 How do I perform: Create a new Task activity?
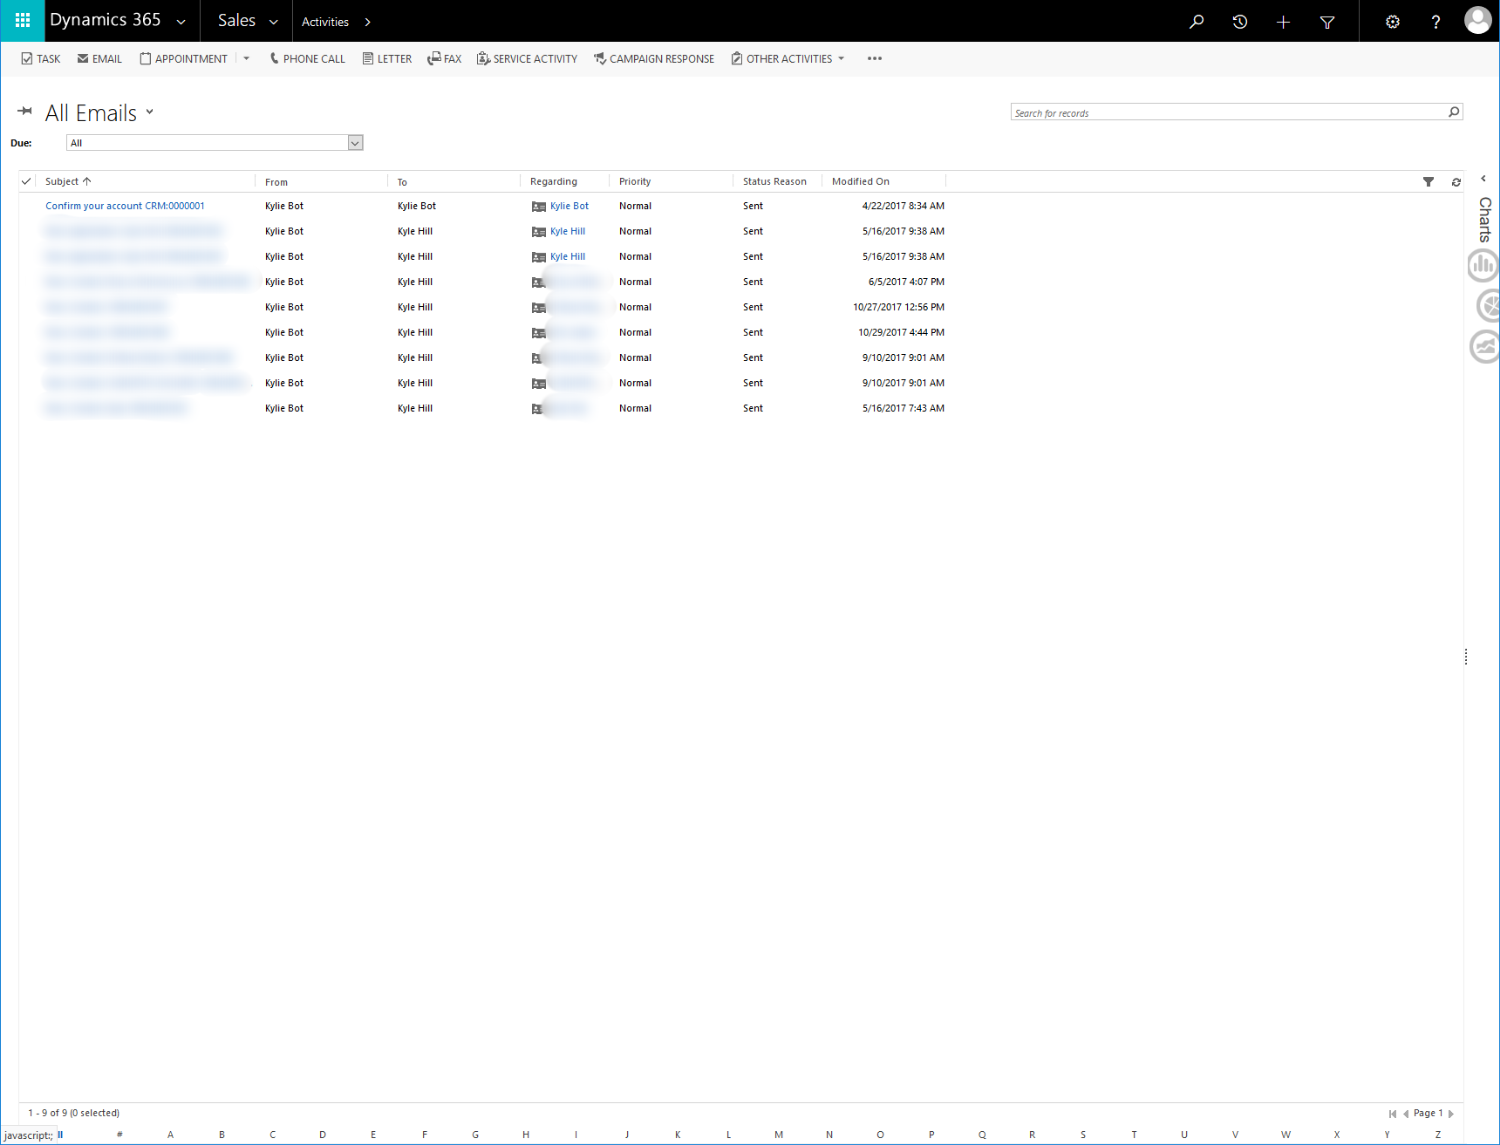41,59
